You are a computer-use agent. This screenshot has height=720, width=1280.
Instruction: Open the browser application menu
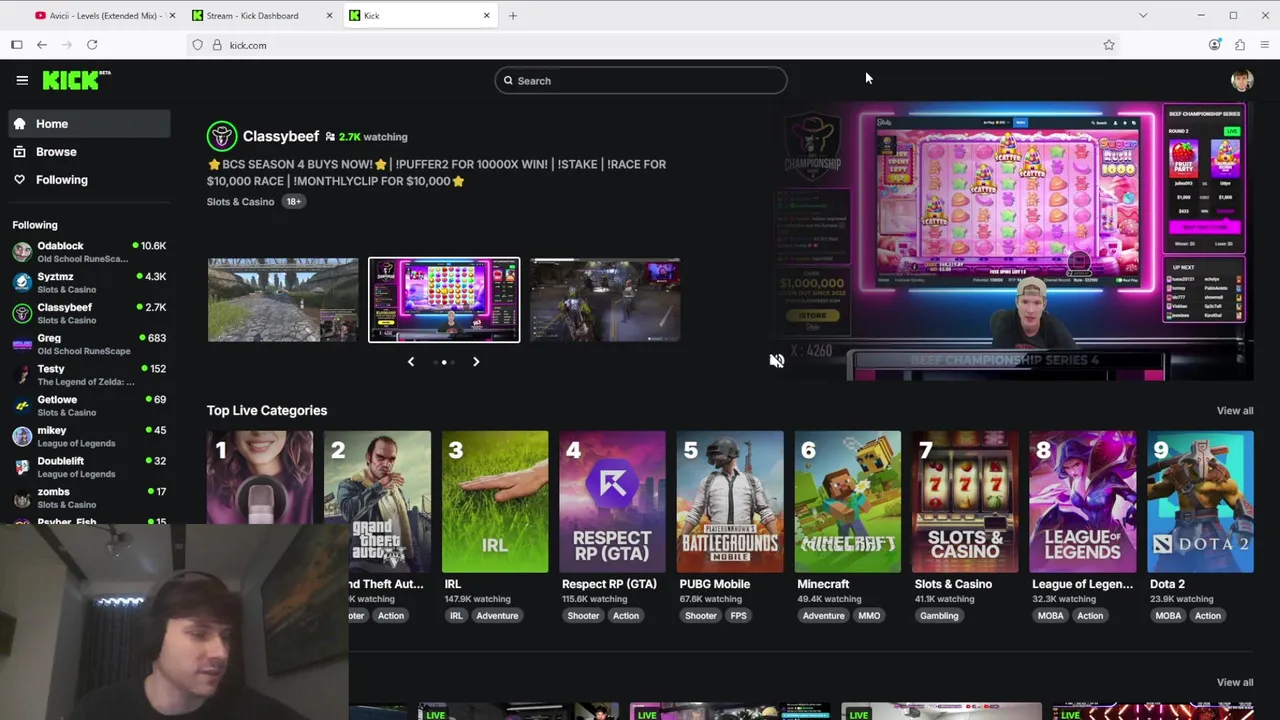click(1265, 45)
